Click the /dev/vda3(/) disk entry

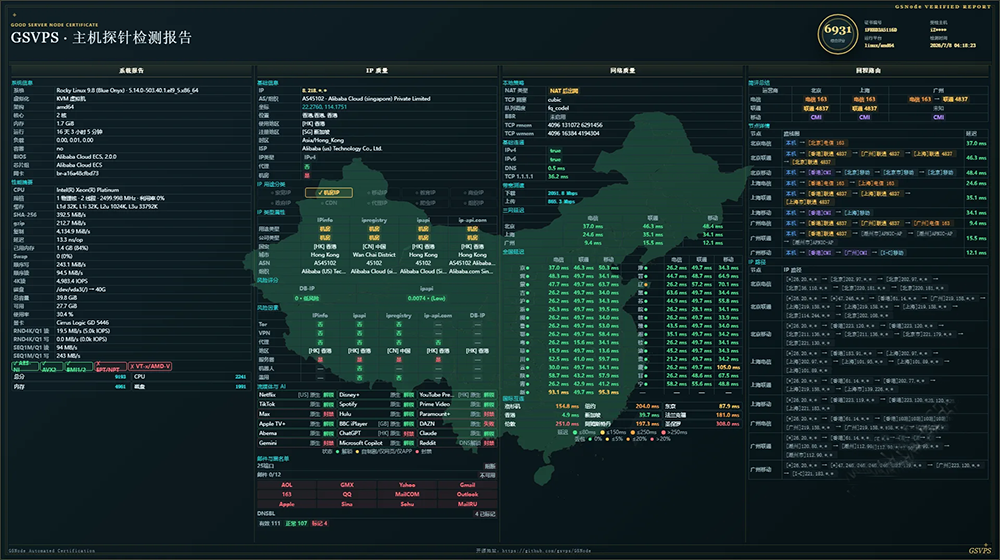pyautogui.click(x=81, y=289)
